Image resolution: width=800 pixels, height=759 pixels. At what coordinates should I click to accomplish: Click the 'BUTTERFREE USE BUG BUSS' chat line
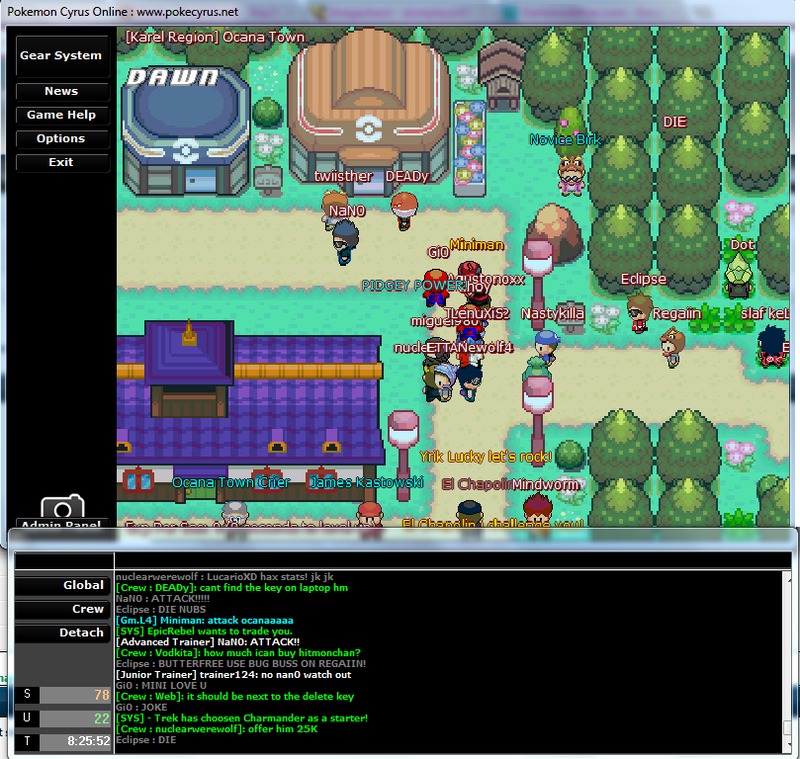(x=241, y=664)
